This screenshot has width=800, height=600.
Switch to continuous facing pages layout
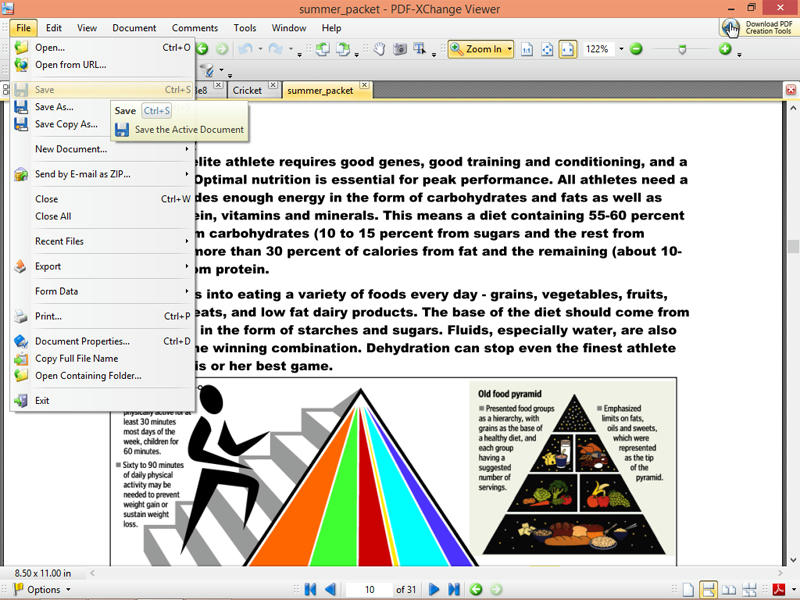tap(749, 589)
